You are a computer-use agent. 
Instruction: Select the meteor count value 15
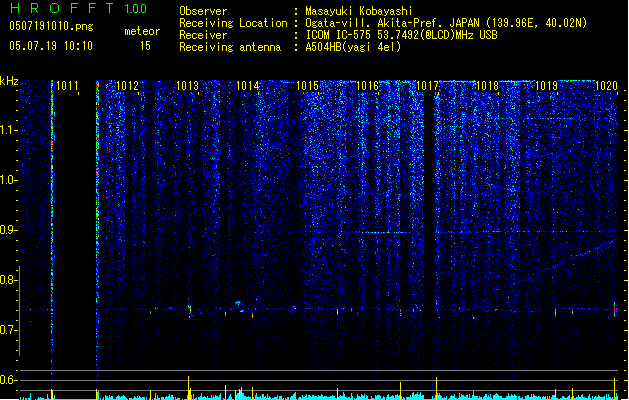145,46
